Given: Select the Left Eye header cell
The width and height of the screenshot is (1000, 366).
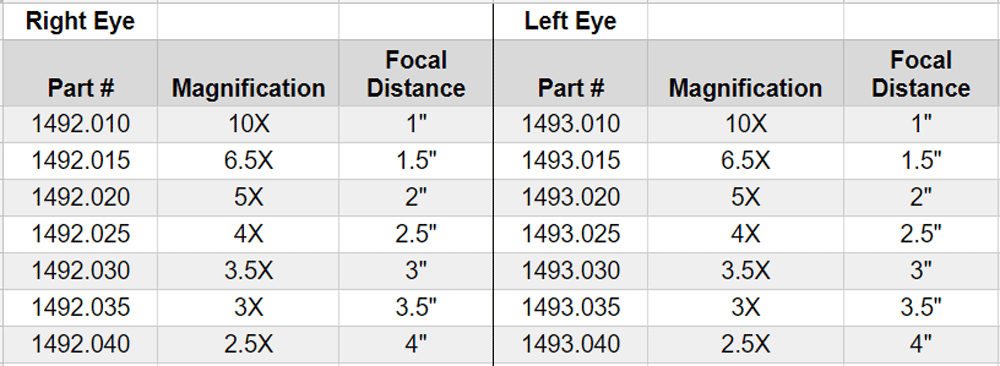Looking at the screenshot, I should pyautogui.click(x=571, y=22).
